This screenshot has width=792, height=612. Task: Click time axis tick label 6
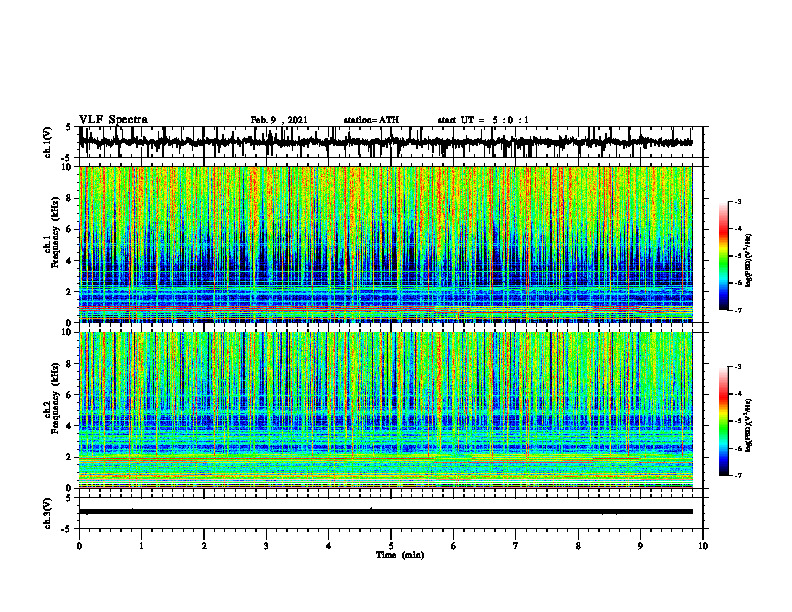454,546
